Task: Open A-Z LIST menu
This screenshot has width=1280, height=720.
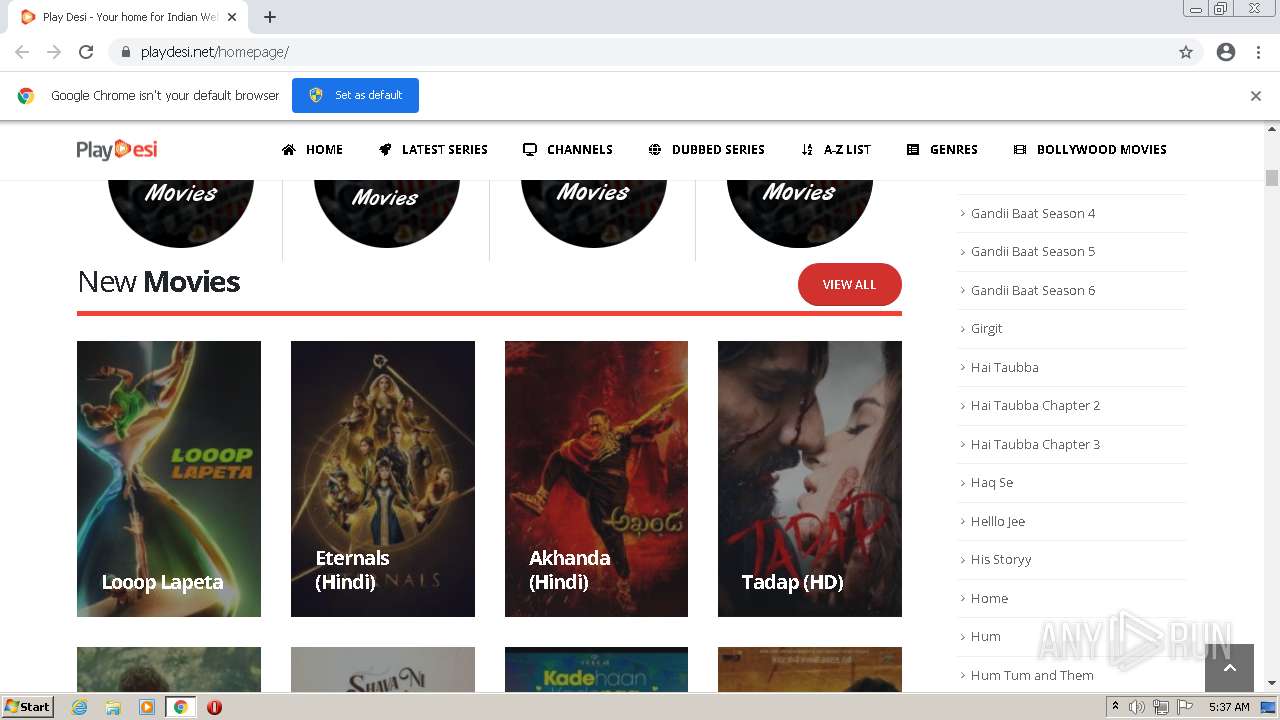Action: 836,149
